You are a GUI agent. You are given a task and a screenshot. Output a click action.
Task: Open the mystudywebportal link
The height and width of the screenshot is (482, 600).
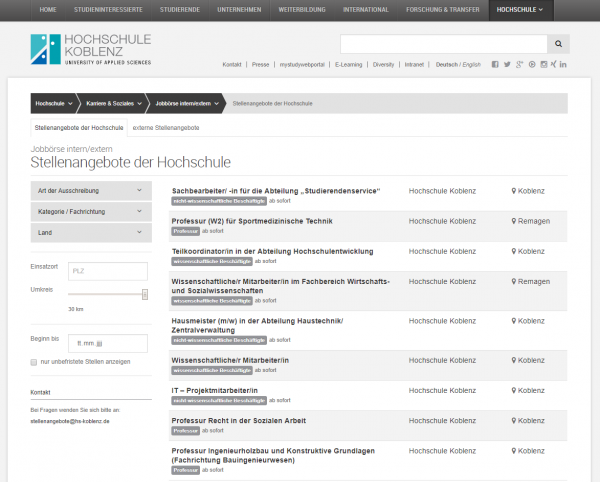302,65
